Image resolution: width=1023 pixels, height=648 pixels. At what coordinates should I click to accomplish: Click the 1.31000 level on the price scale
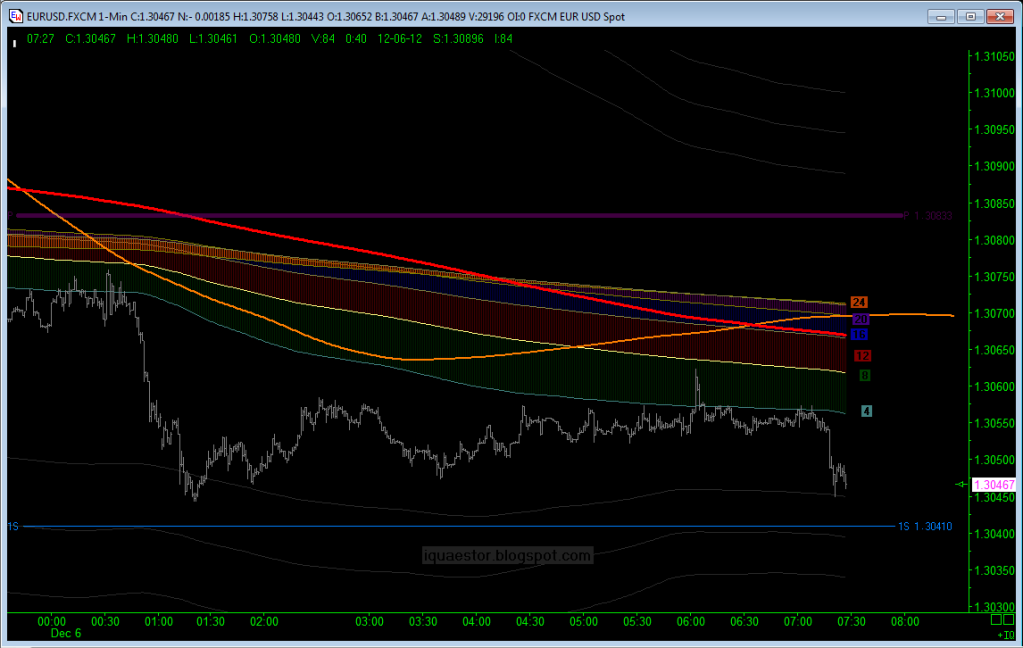(x=993, y=93)
